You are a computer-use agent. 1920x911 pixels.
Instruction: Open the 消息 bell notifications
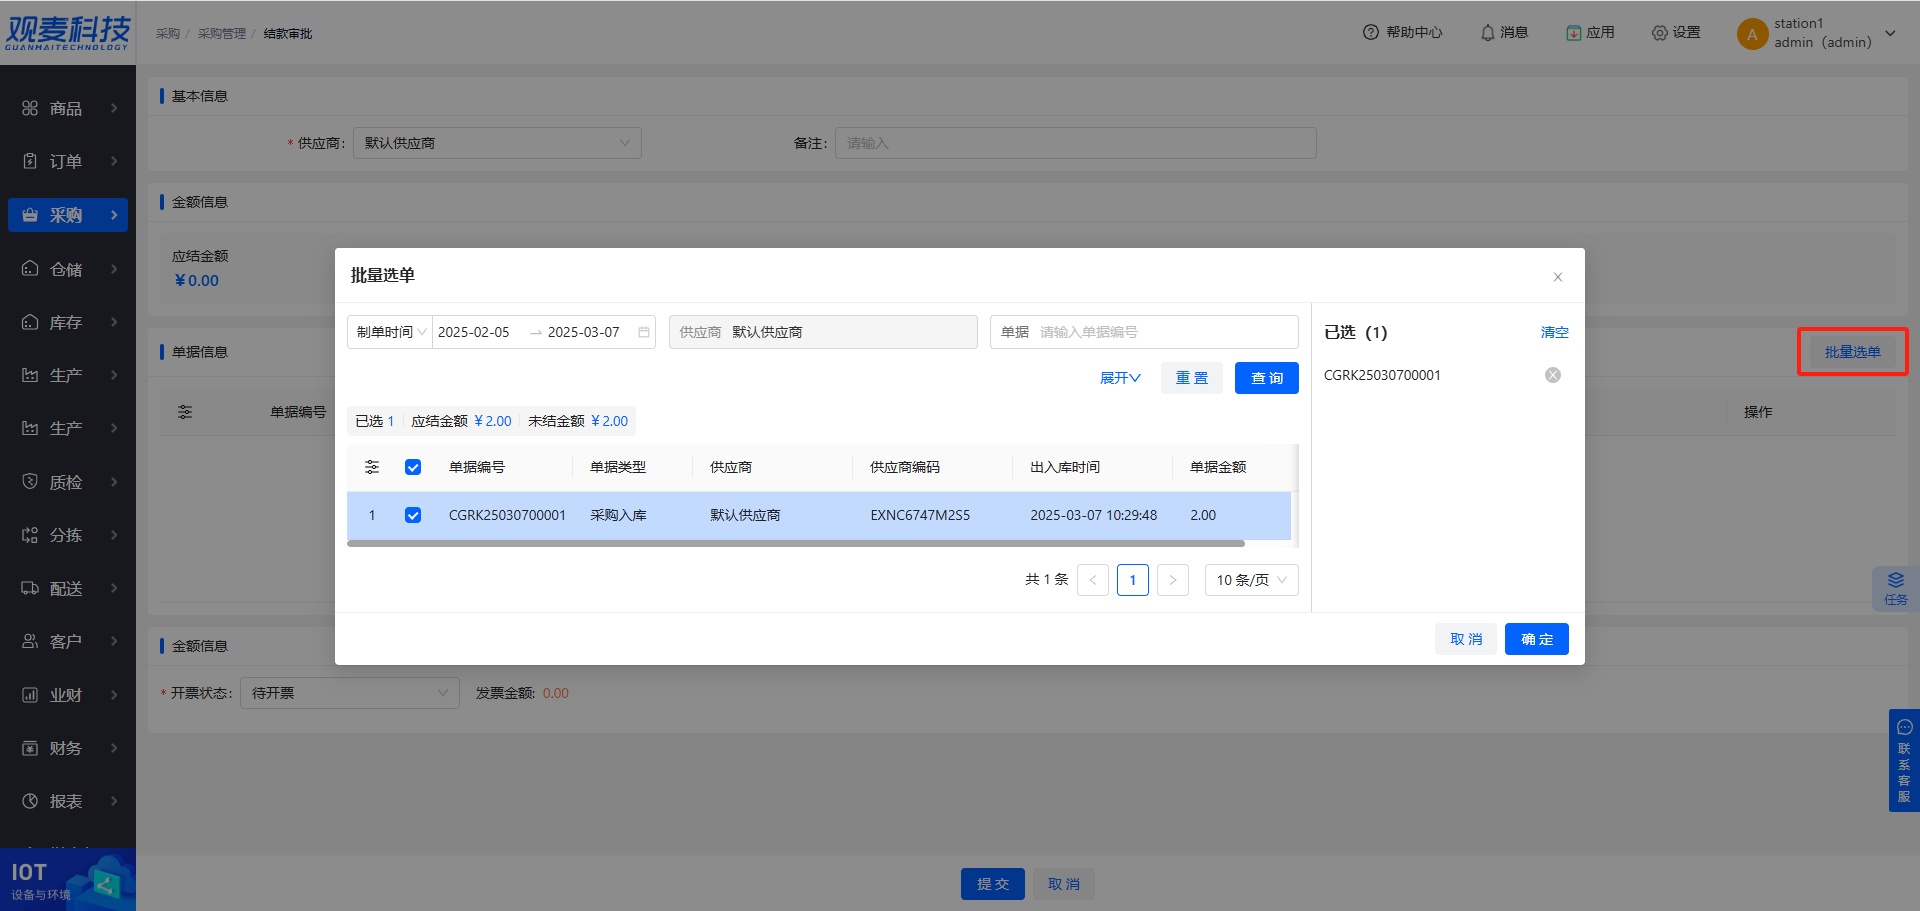1487,32
